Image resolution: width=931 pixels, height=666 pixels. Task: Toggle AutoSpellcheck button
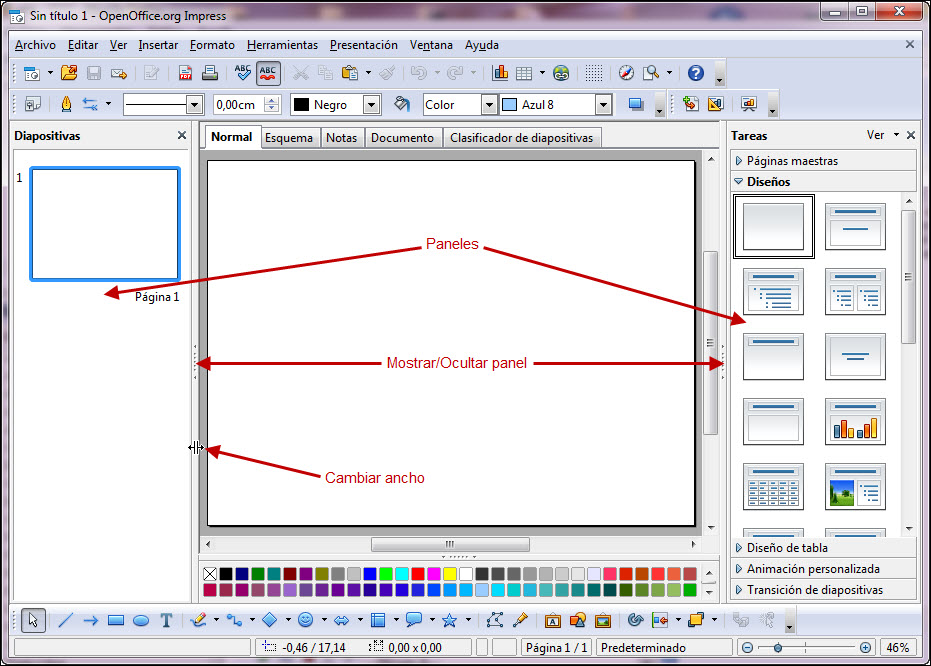coord(268,73)
